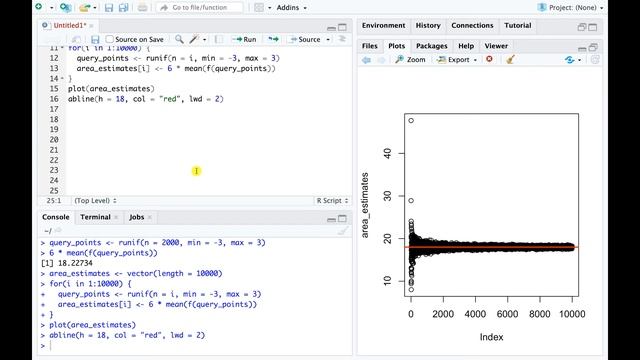
Task: Click the fold marker at line 14
Action: point(62,78)
